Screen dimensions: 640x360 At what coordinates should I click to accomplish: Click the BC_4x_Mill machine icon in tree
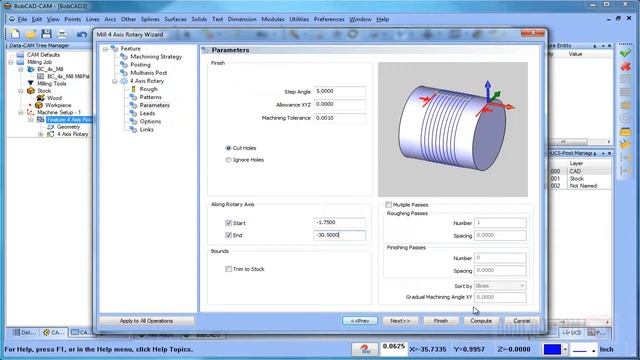[x=31, y=69]
